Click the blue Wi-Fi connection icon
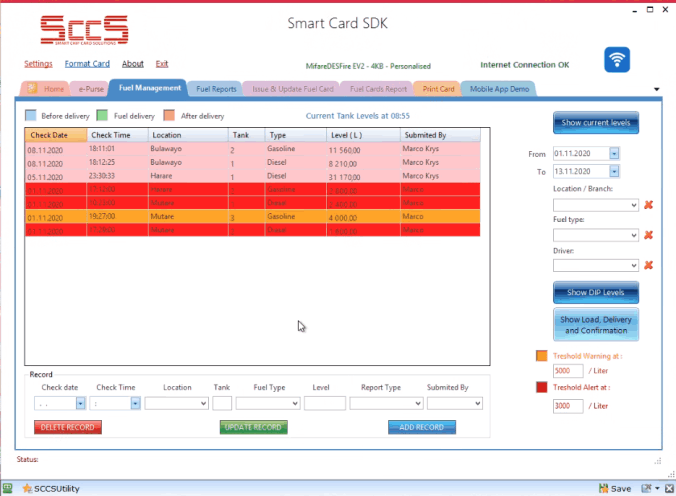Screen dimensions: 676x496 pos(617,60)
